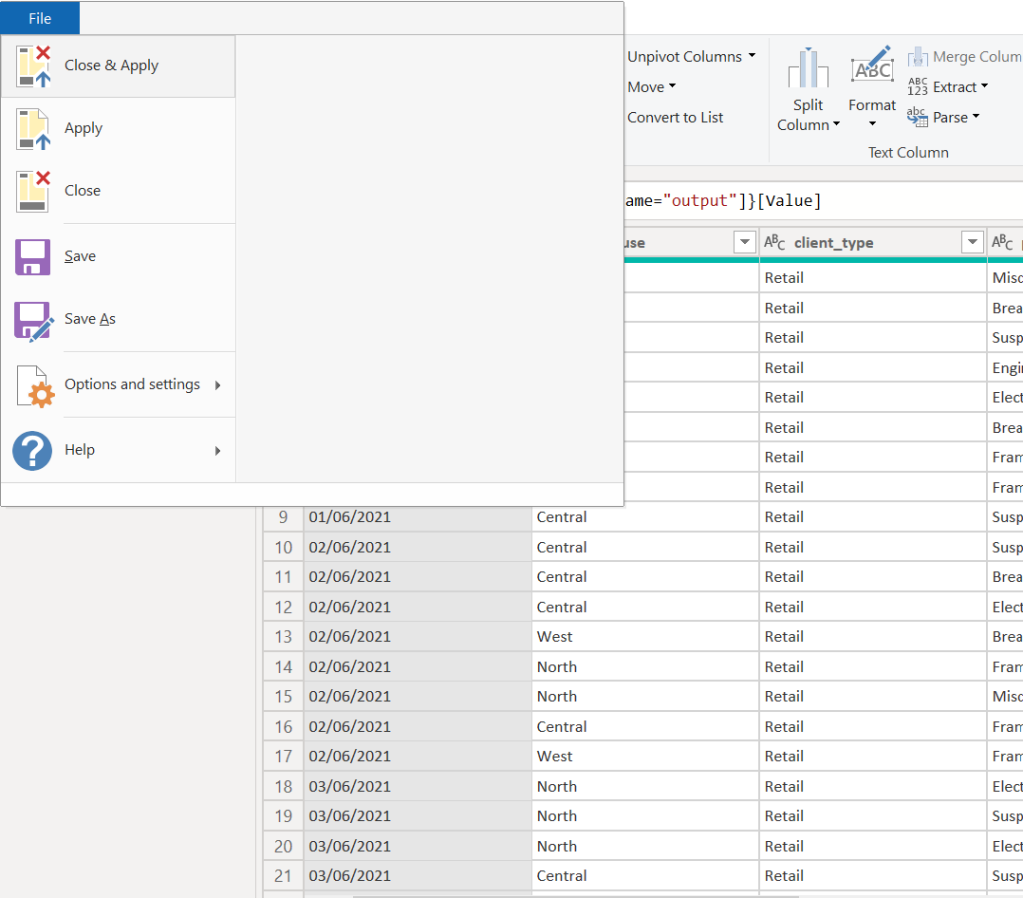Screen dimensions: 1023x898
Task: Open the Format dropdown arrow
Action: point(872,123)
